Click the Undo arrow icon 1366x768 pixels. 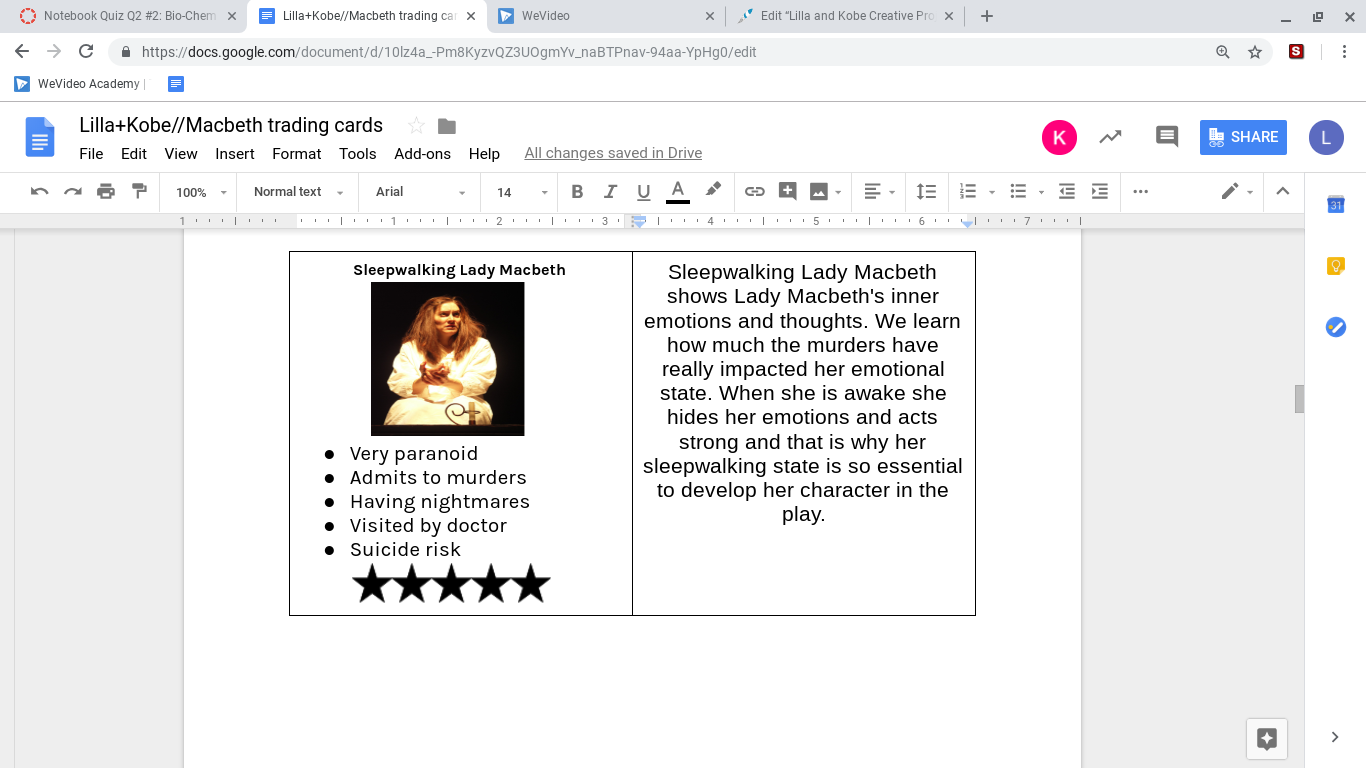[x=40, y=192]
